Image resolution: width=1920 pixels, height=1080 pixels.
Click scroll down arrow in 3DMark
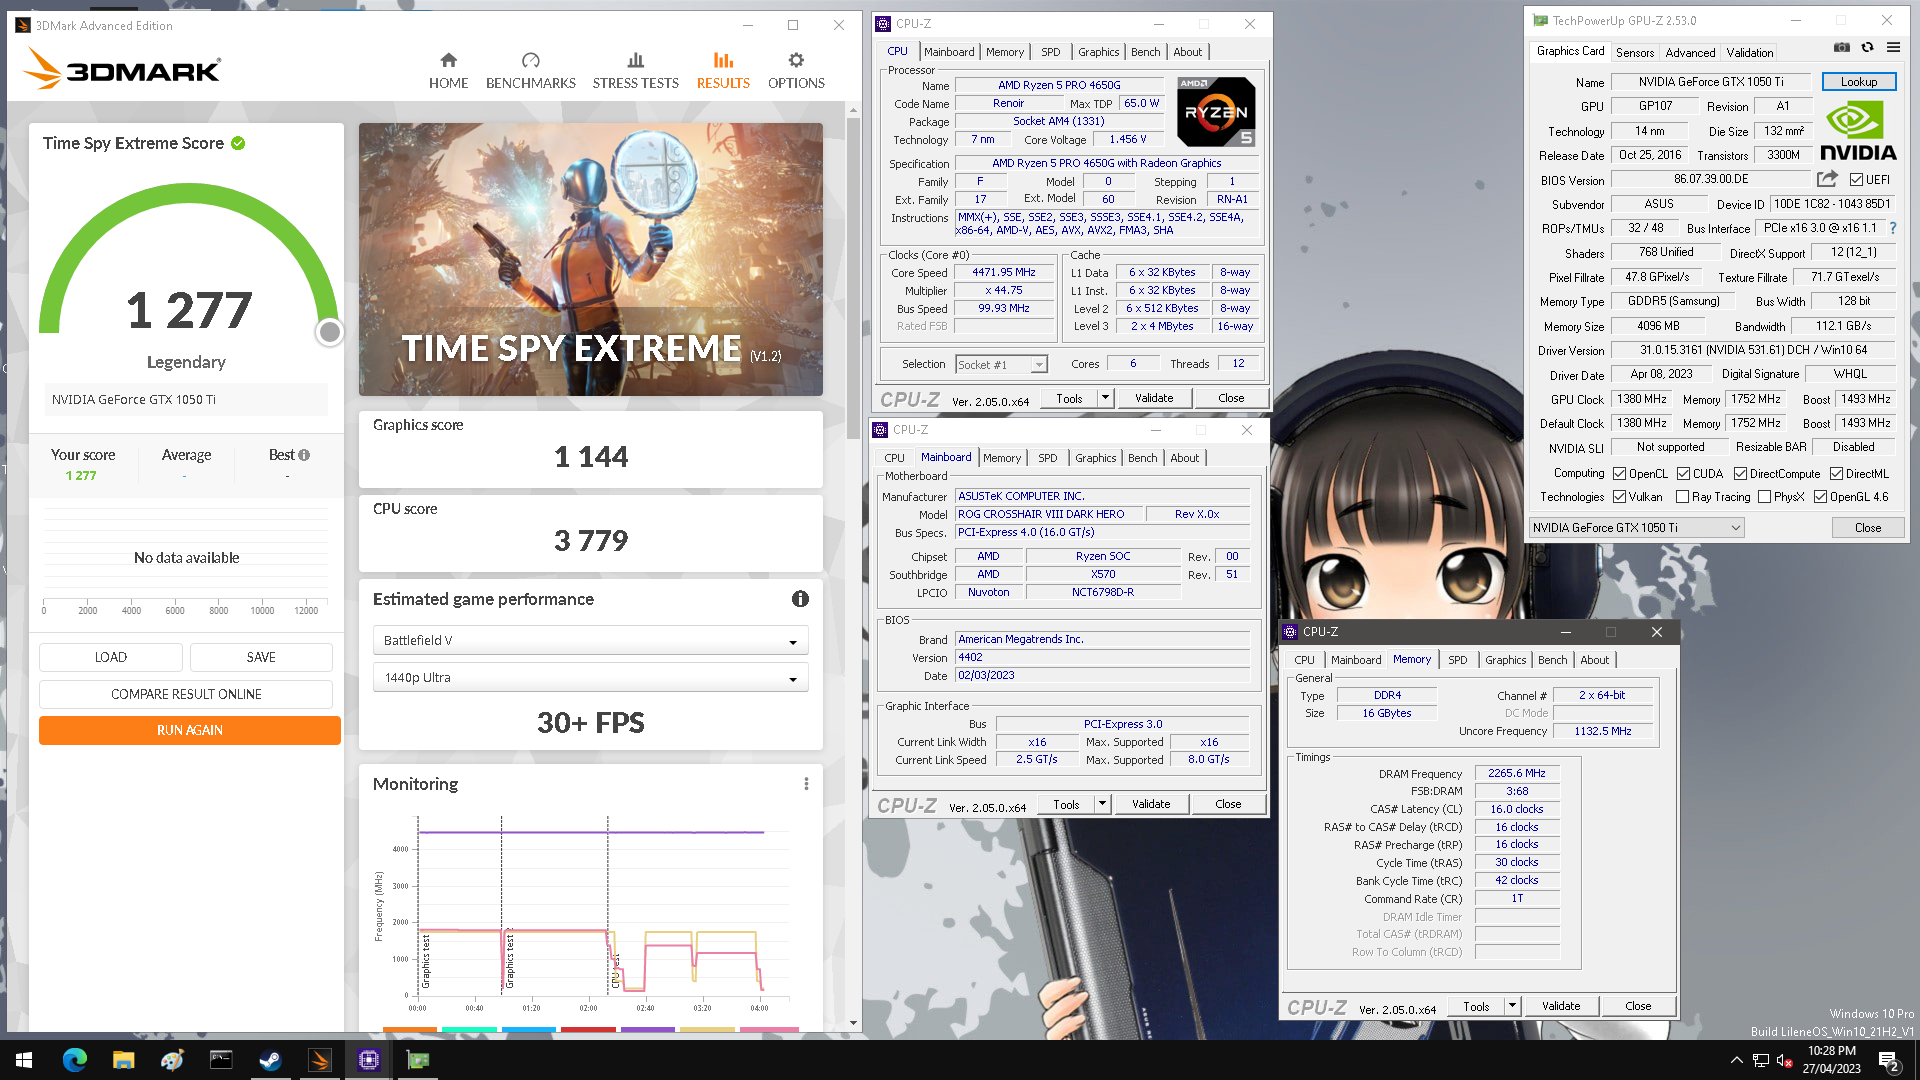pyautogui.click(x=853, y=1023)
